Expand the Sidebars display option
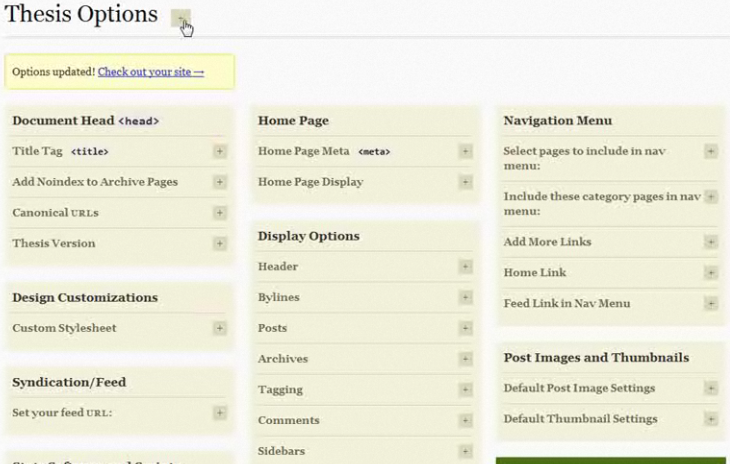The image size is (730, 464). [465, 451]
